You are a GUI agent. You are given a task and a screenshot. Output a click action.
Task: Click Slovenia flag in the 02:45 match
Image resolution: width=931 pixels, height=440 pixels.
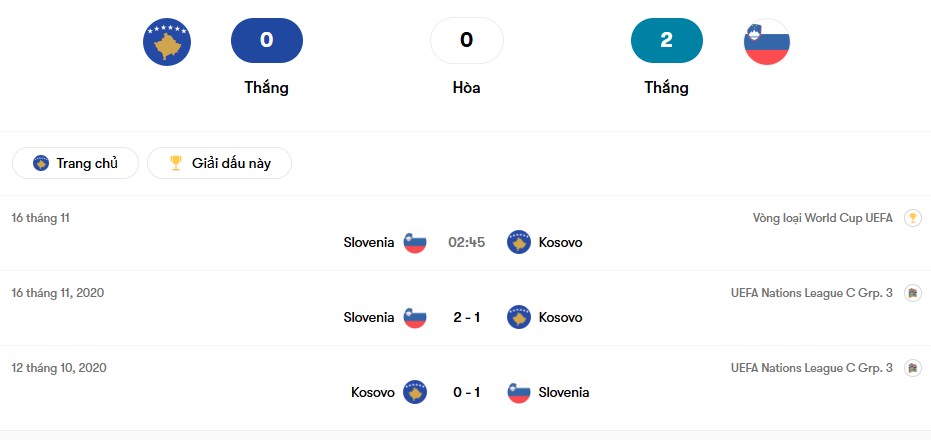click(x=415, y=242)
